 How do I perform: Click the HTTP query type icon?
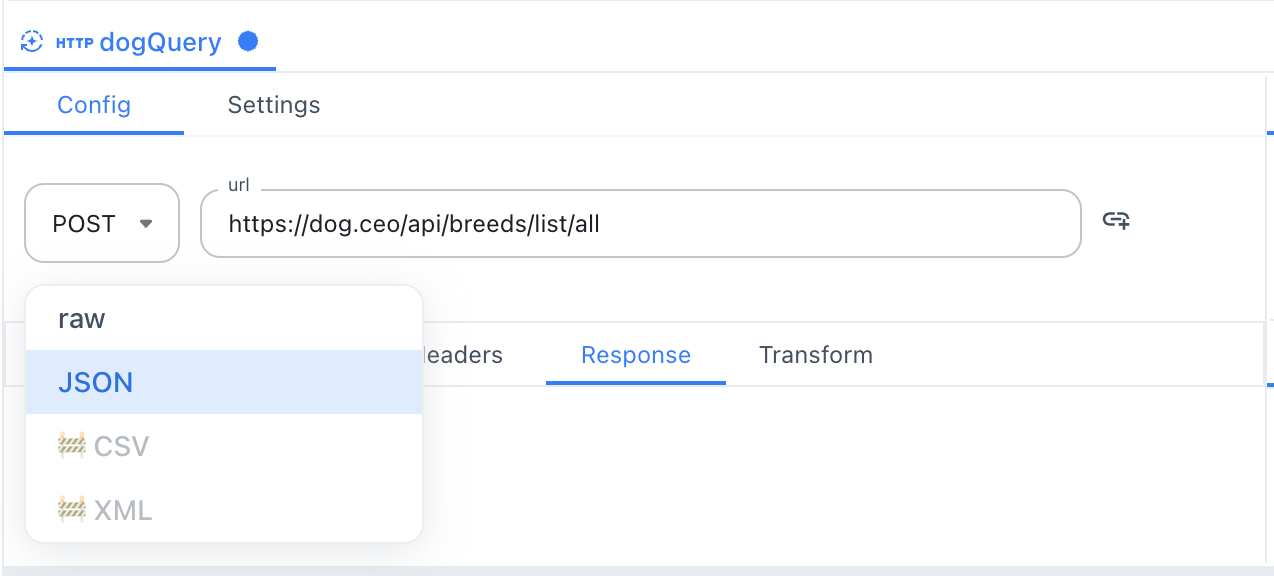pyautogui.click(x=33, y=42)
